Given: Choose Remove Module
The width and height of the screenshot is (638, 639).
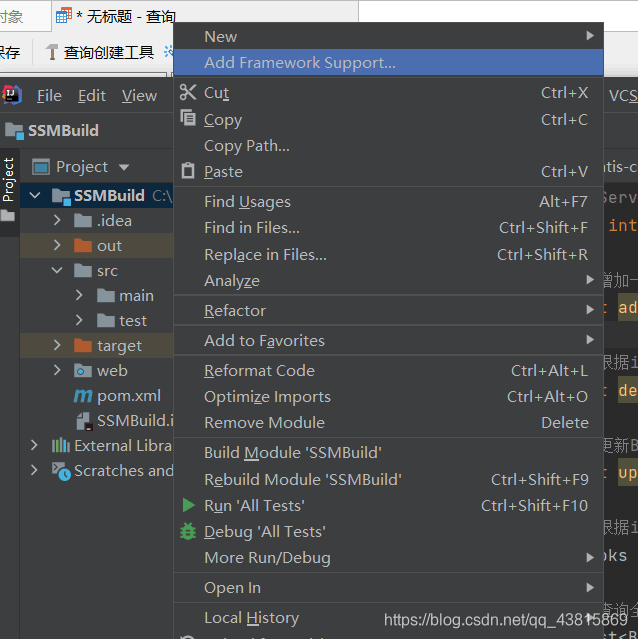Looking at the screenshot, I should pyautogui.click(x=388, y=423).
